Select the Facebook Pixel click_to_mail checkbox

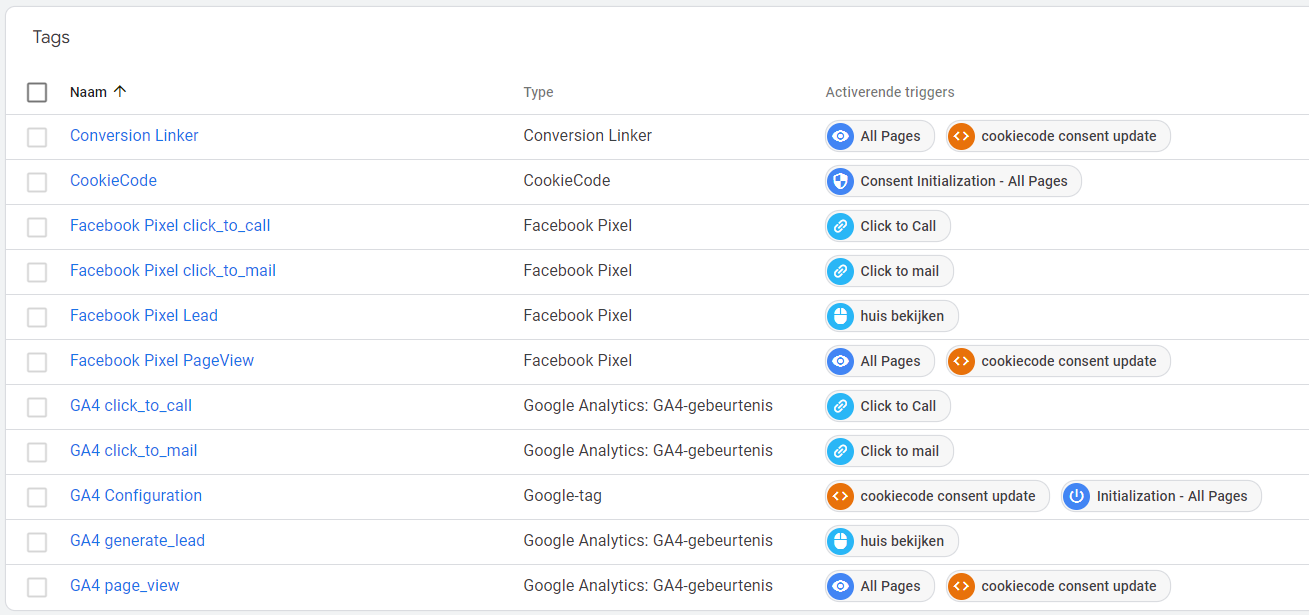pyautogui.click(x=37, y=272)
